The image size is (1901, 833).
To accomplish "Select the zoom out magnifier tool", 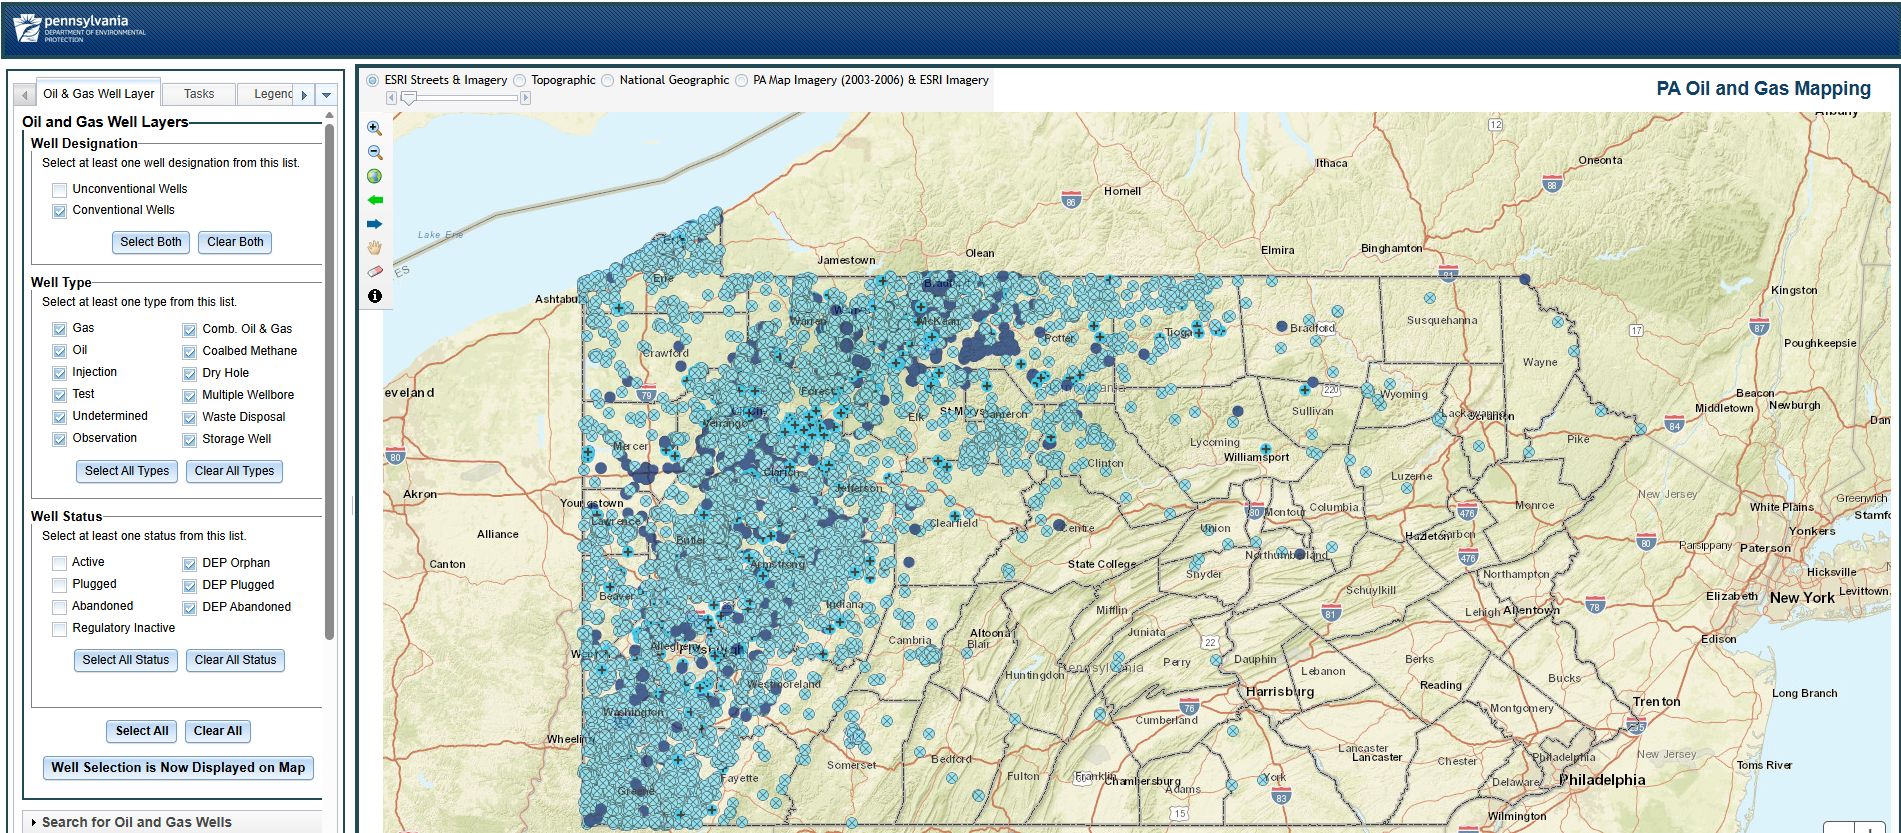I will [375, 152].
